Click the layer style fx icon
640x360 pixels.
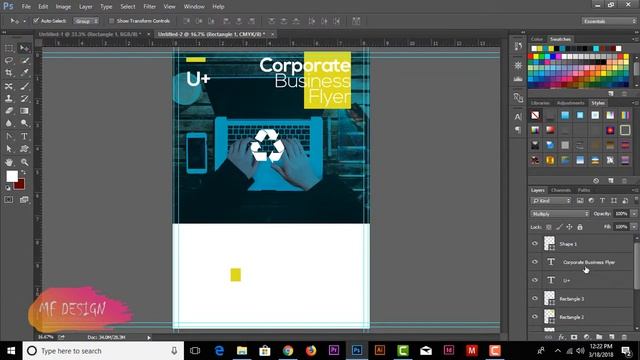coord(562,337)
